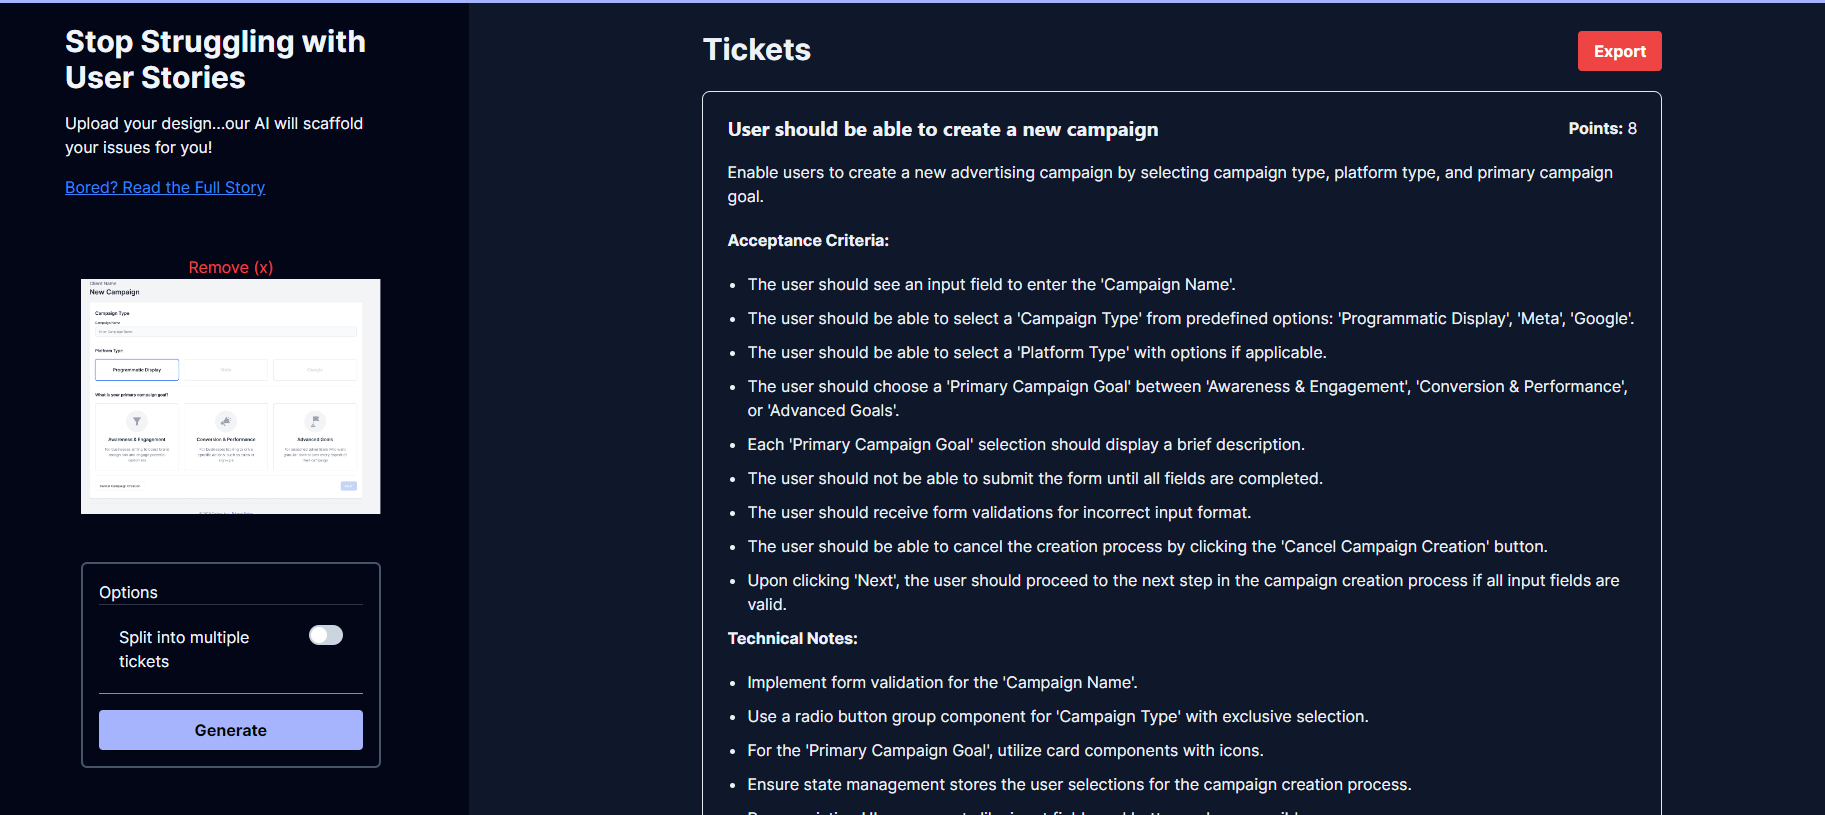Screen dimensions: 1825x815
Task: Select Programmatic Display box in the preview
Action: [x=137, y=370]
